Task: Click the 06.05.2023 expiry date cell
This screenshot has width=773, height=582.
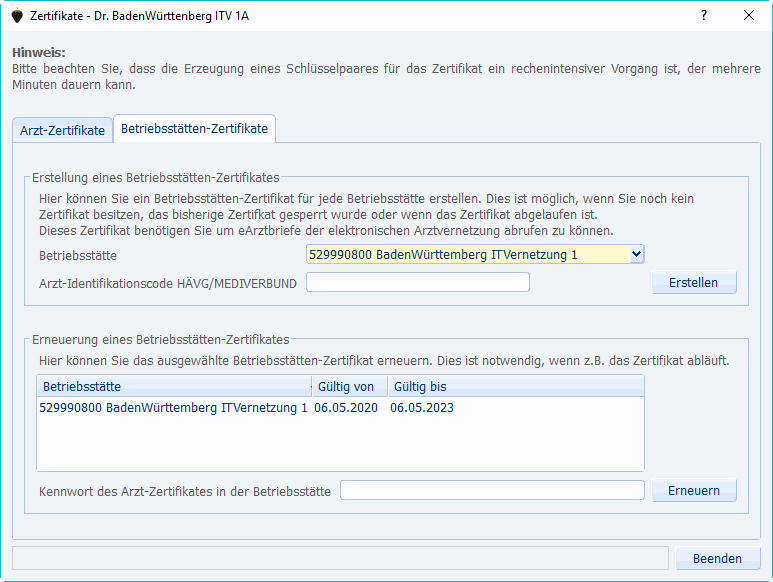Action: pyautogui.click(x=422, y=408)
